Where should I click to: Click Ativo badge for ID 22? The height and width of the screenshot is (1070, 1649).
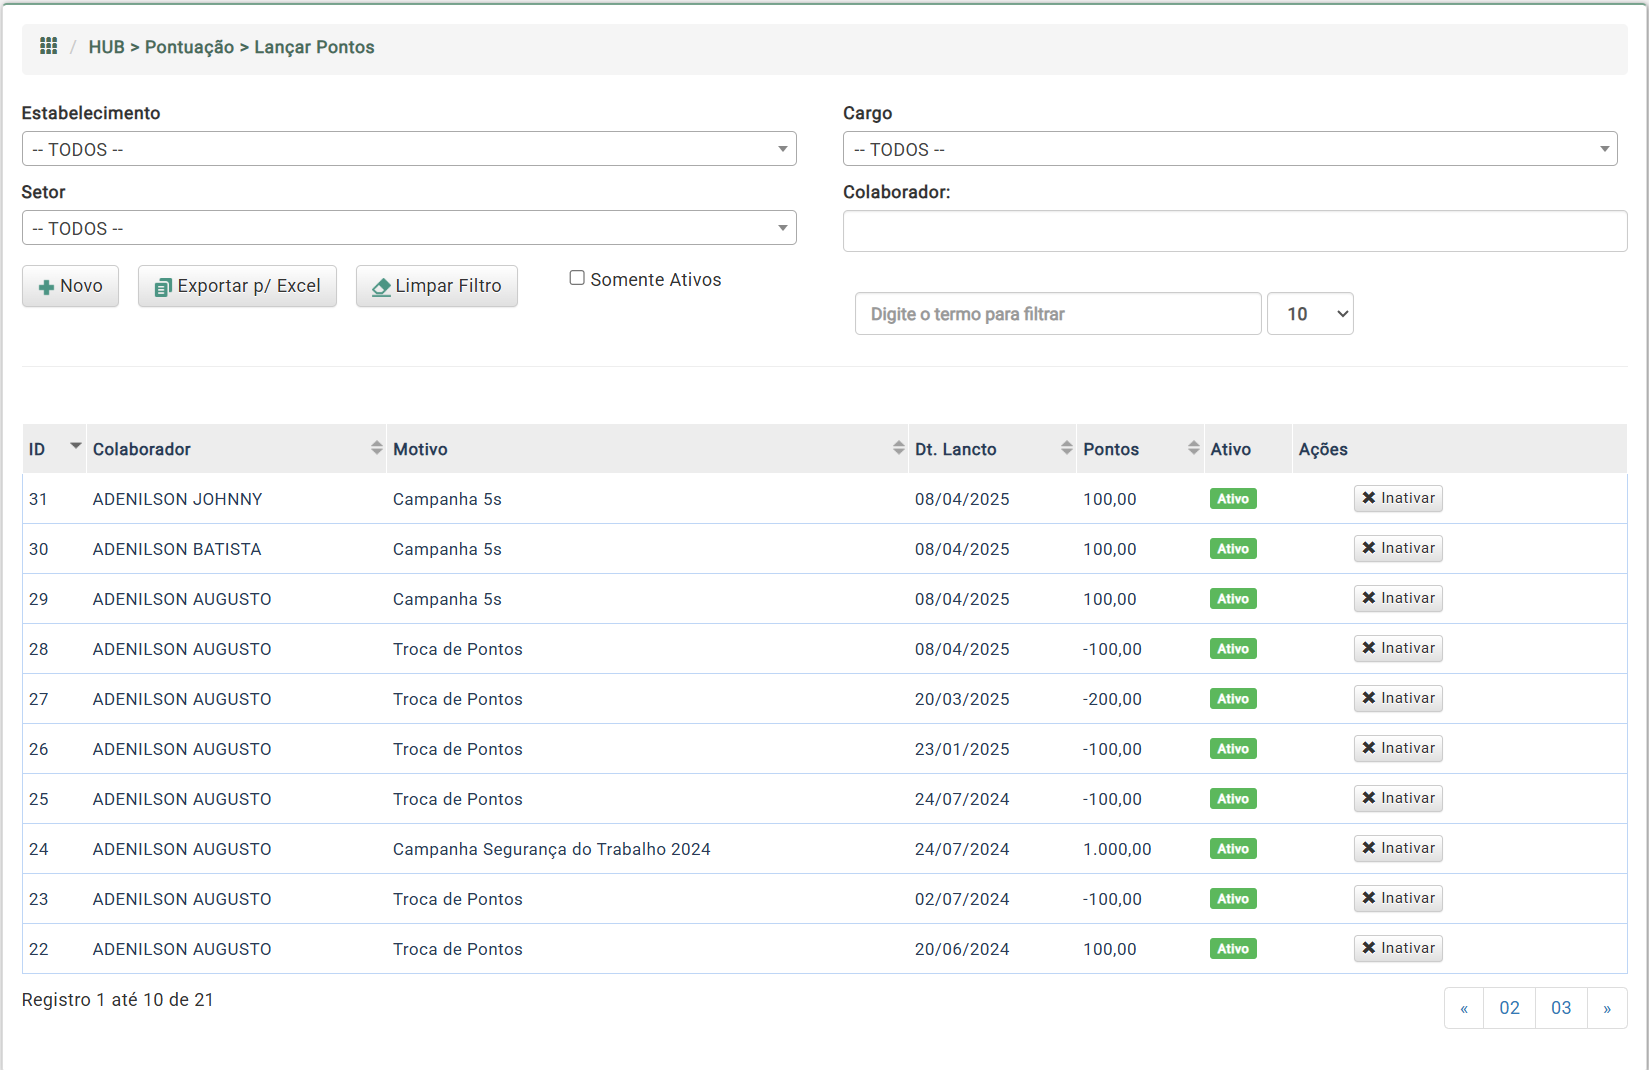[x=1233, y=949]
